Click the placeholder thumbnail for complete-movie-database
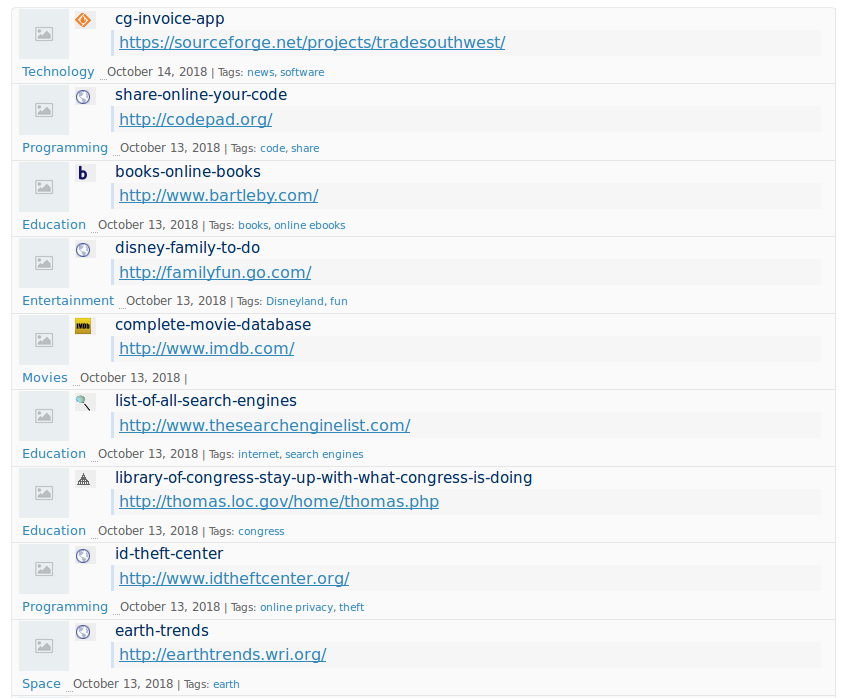846x698 pixels. click(43, 339)
